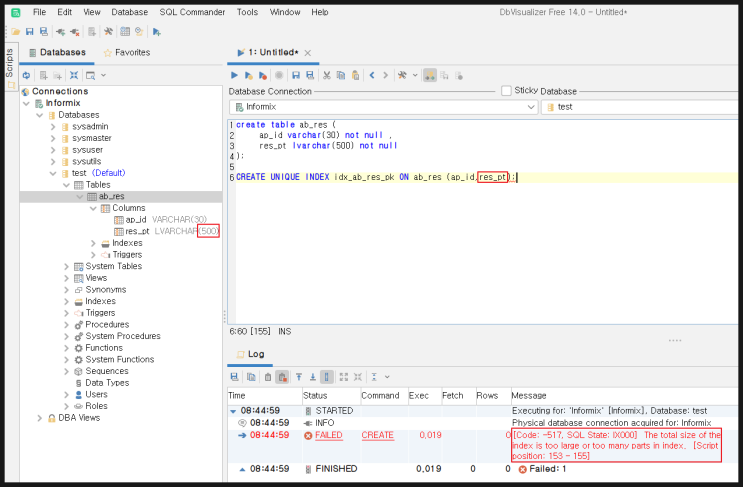743x487 pixels.
Task: Select the res_pt LVARCHAR column
Action: (x=166, y=231)
